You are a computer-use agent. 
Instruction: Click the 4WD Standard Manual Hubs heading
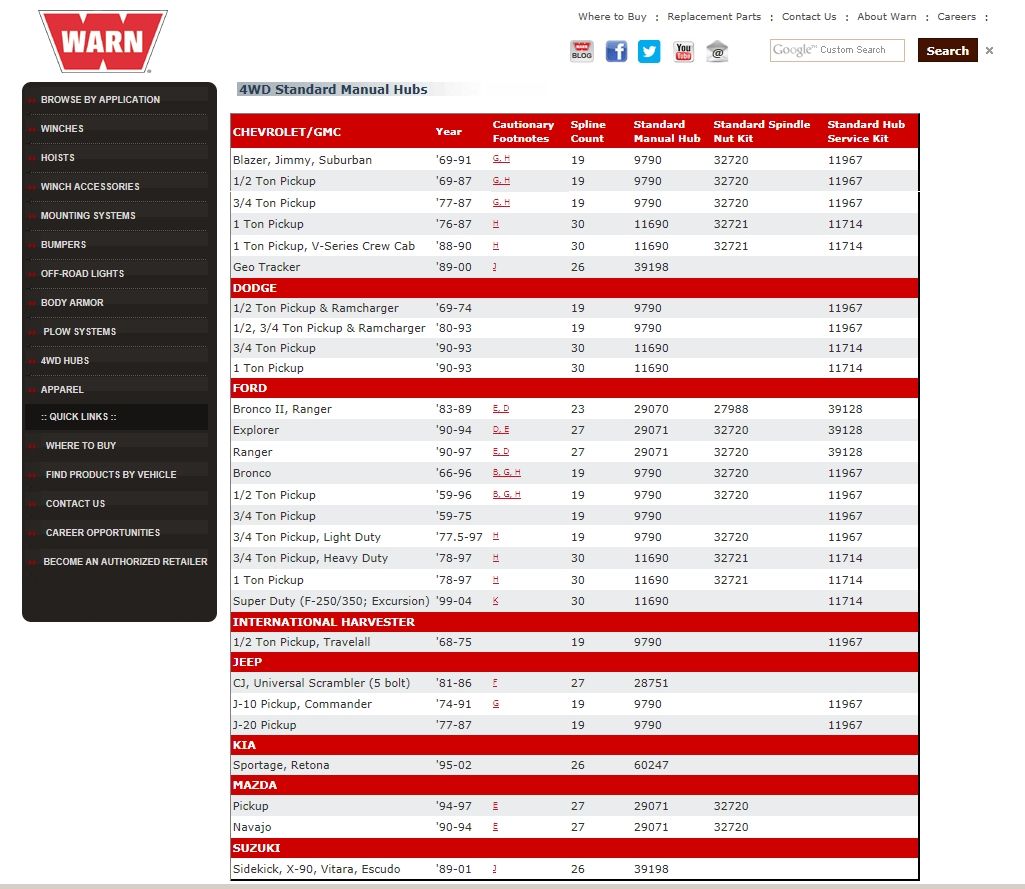(x=333, y=90)
